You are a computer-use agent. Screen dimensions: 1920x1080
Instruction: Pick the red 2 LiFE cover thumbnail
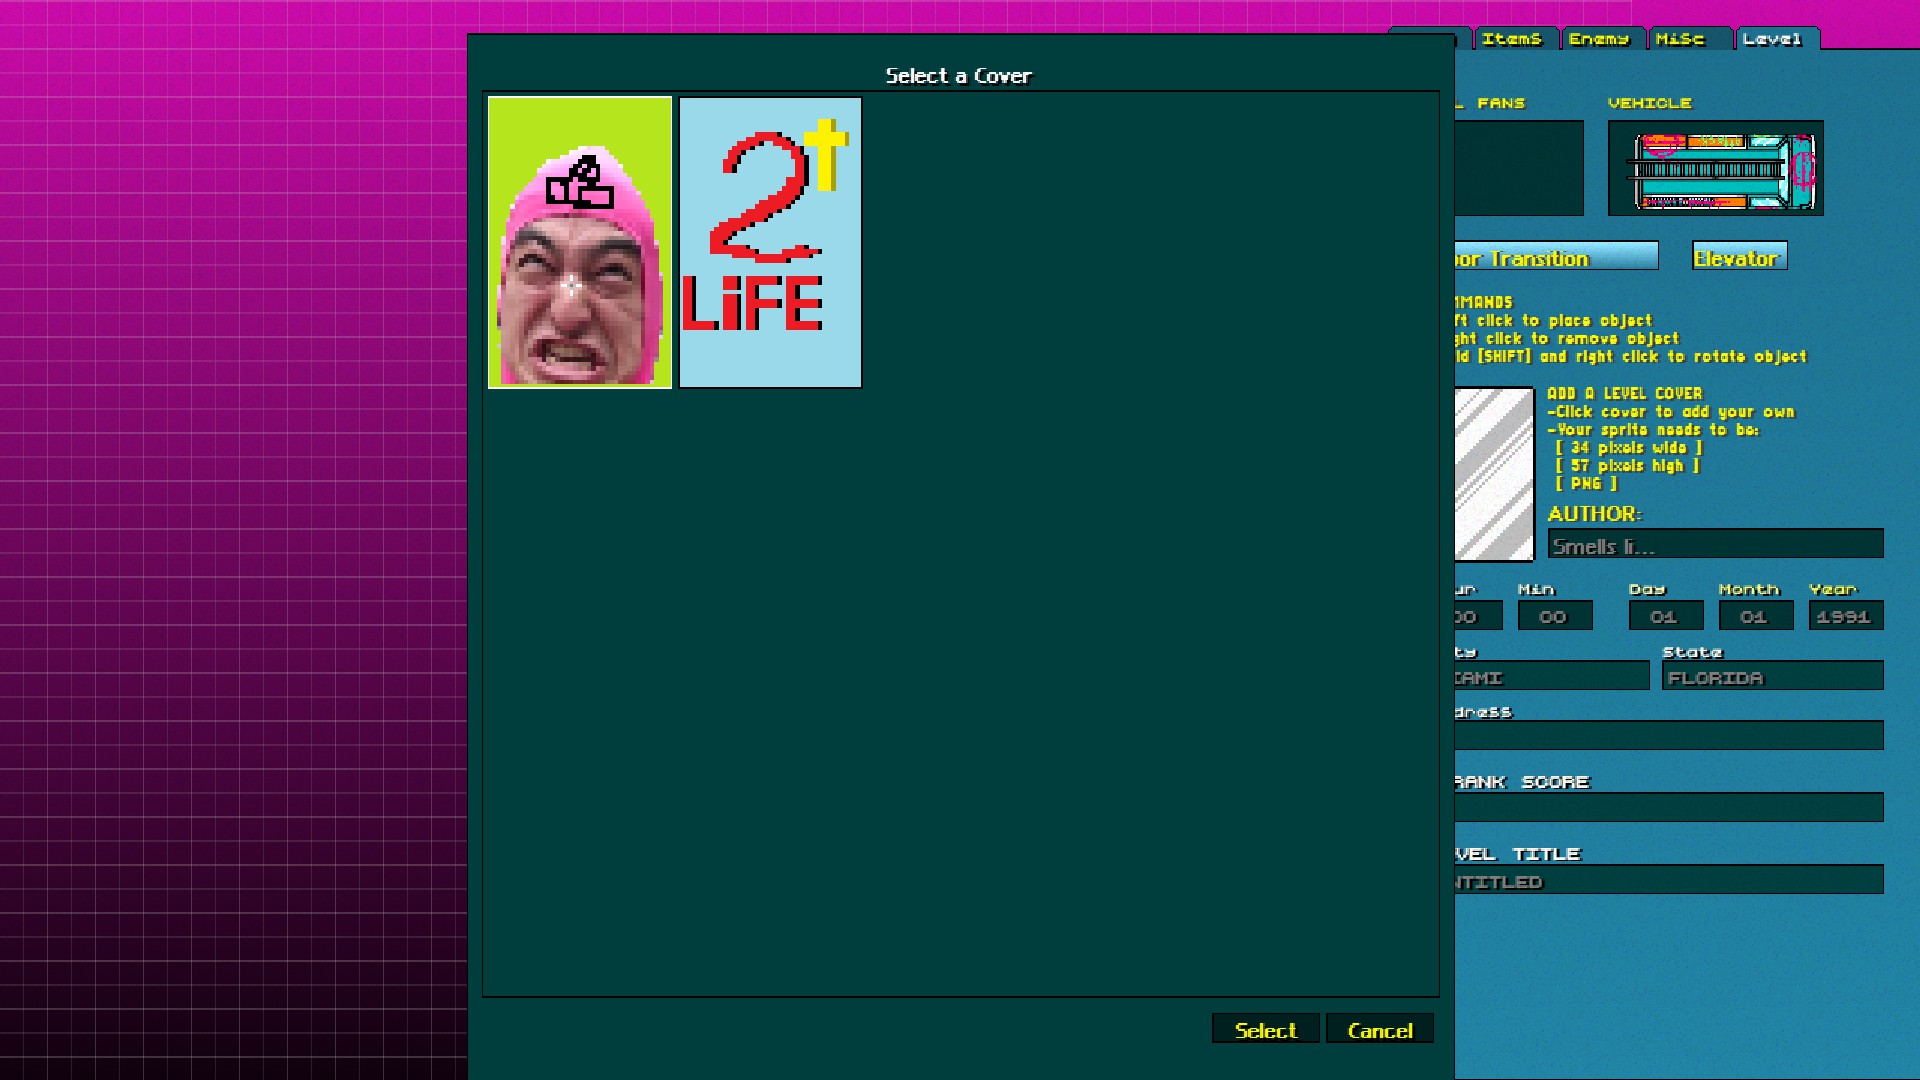[770, 242]
